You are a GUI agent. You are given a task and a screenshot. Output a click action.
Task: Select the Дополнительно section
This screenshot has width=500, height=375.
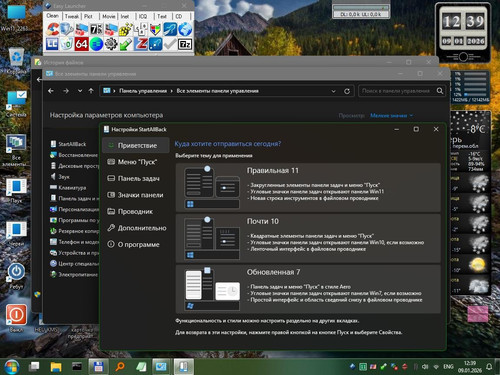click(x=136, y=228)
